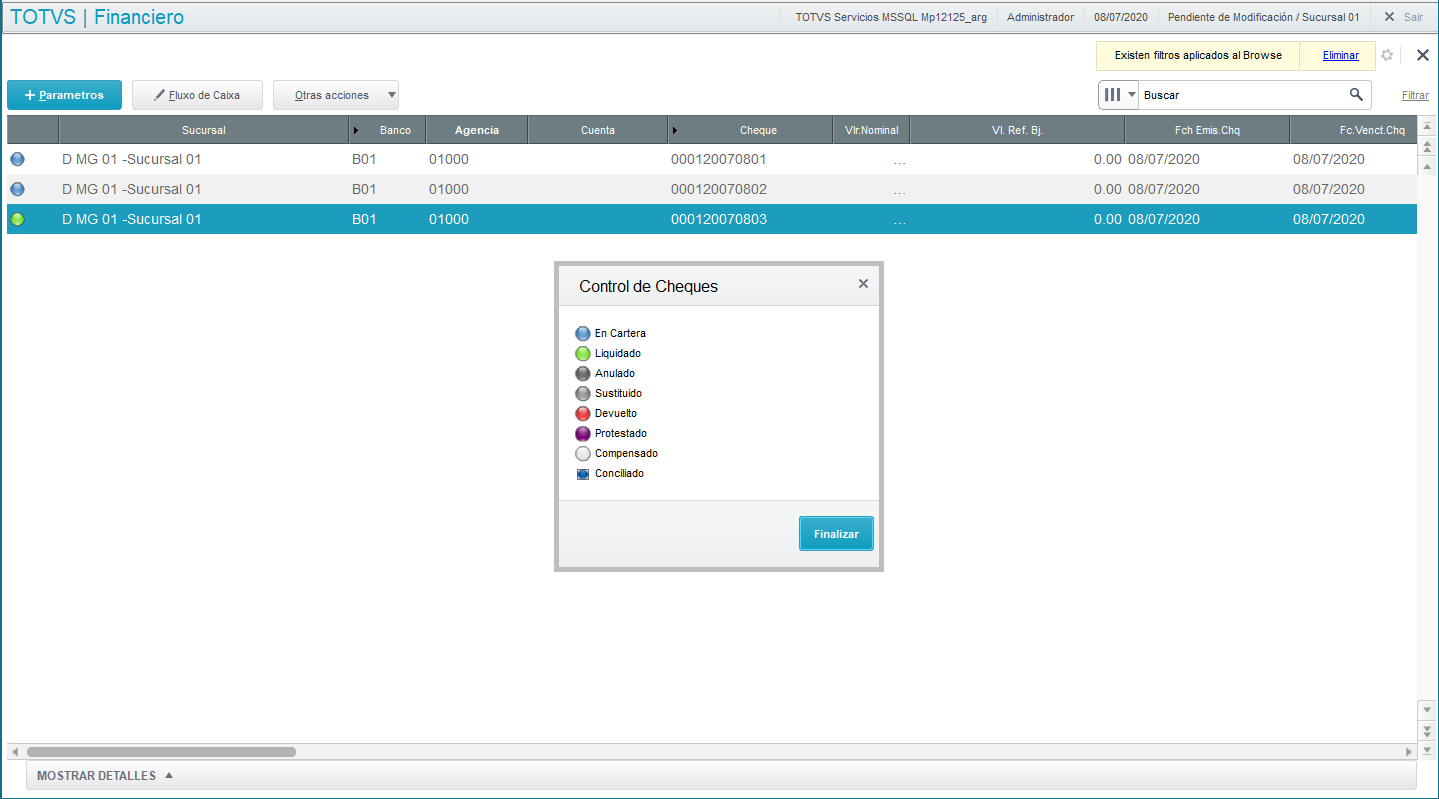
Task: Click the Fch Emis.Chq cell of cheque 000120070801
Action: pyautogui.click(x=1207, y=159)
